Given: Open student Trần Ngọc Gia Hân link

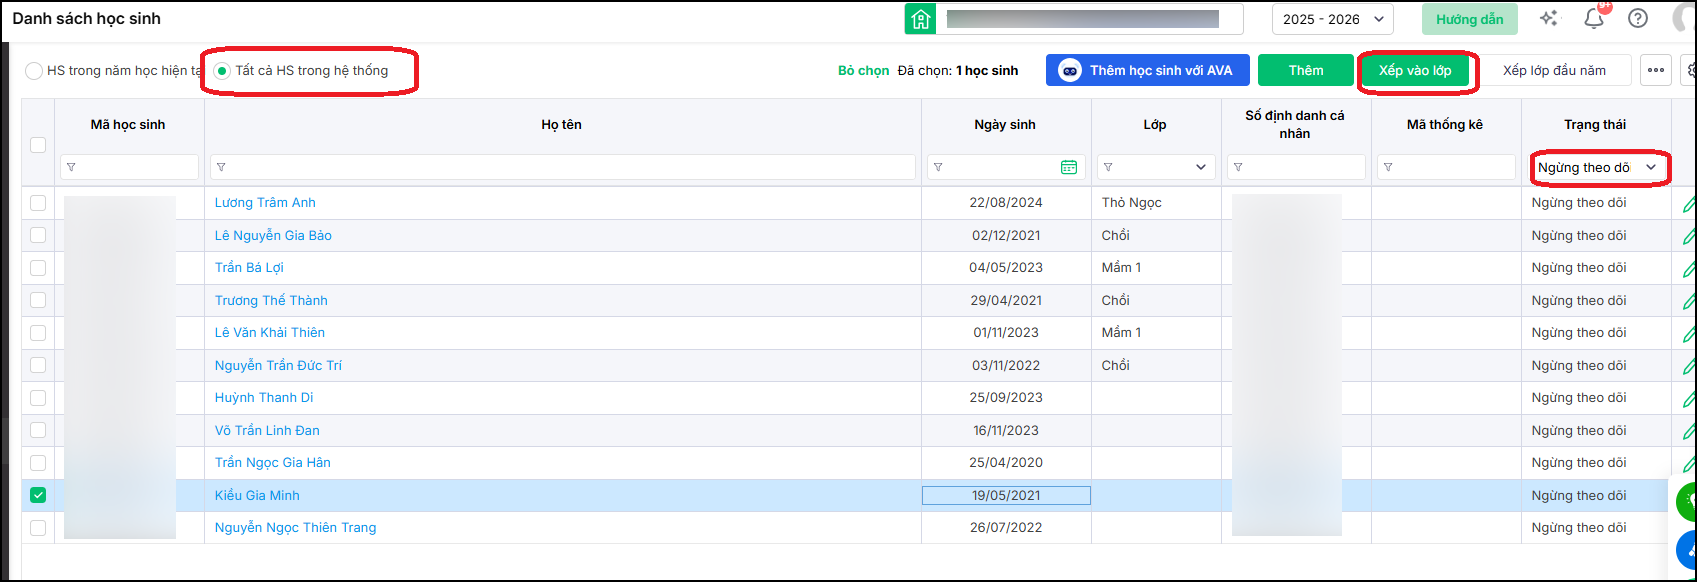Looking at the screenshot, I should pos(272,463).
